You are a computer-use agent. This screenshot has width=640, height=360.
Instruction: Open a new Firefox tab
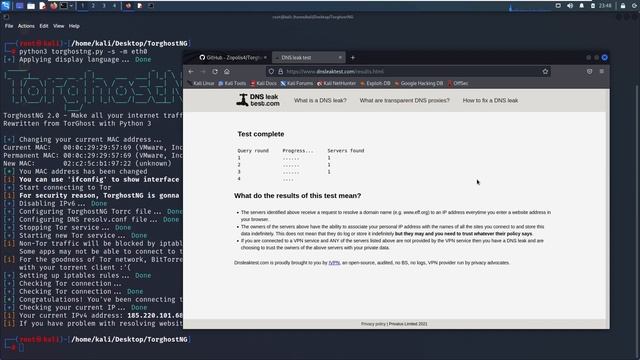[x=353, y=58]
